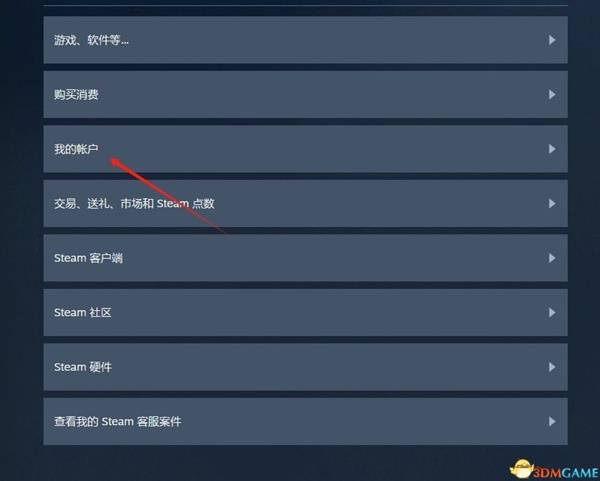Open the Steam 客户端 help topic
The image size is (600, 481).
88,258
